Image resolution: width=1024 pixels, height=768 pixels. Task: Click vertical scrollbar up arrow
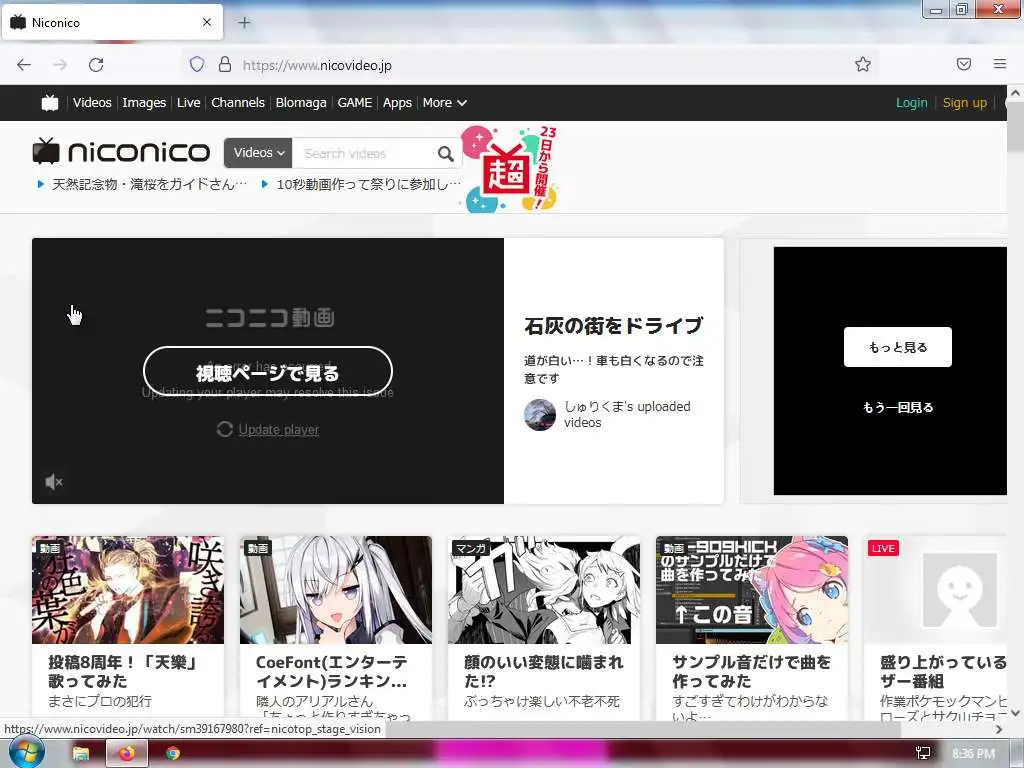tap(1015, 93)
